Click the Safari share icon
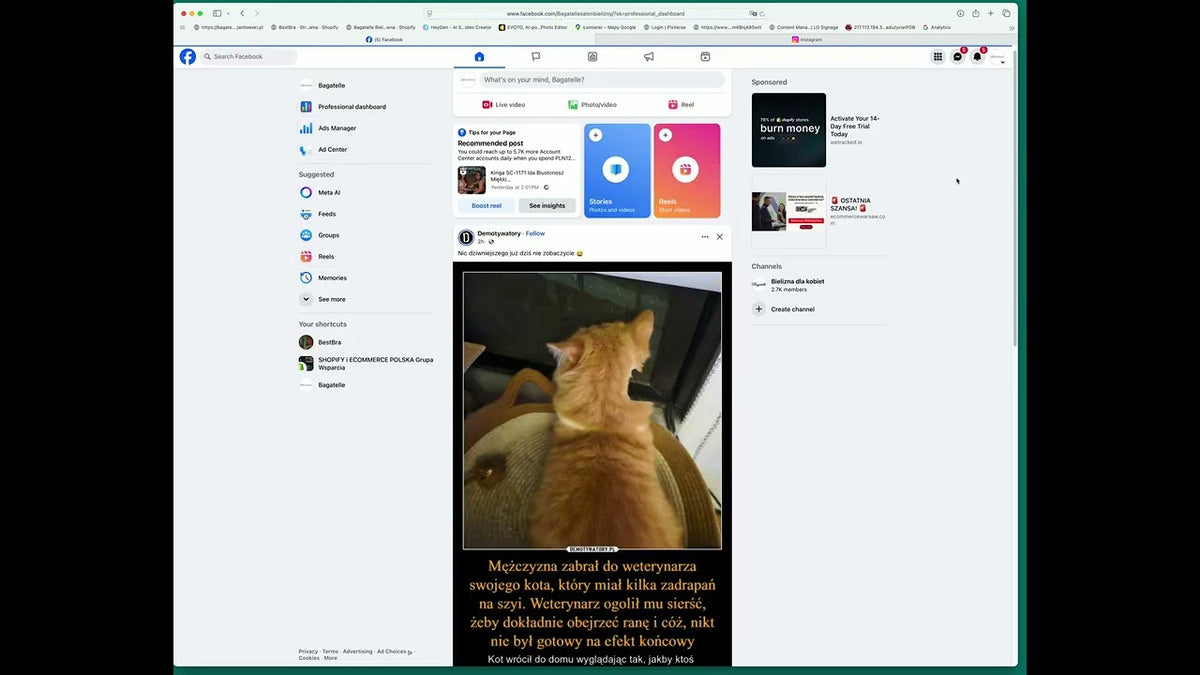 click(975, 14)
